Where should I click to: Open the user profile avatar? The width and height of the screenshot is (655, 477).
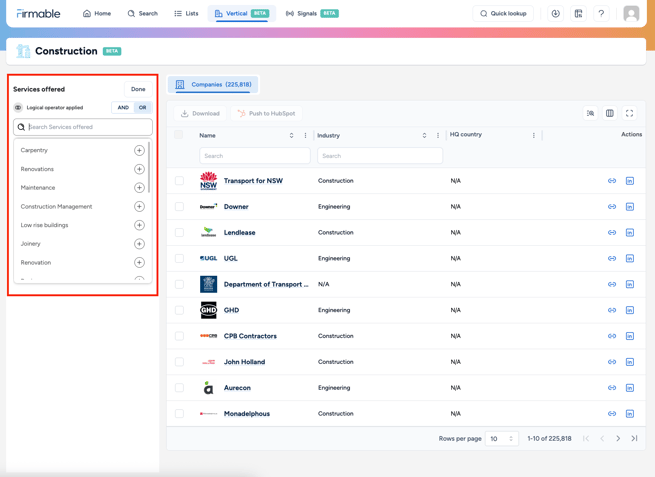point(631,13)
